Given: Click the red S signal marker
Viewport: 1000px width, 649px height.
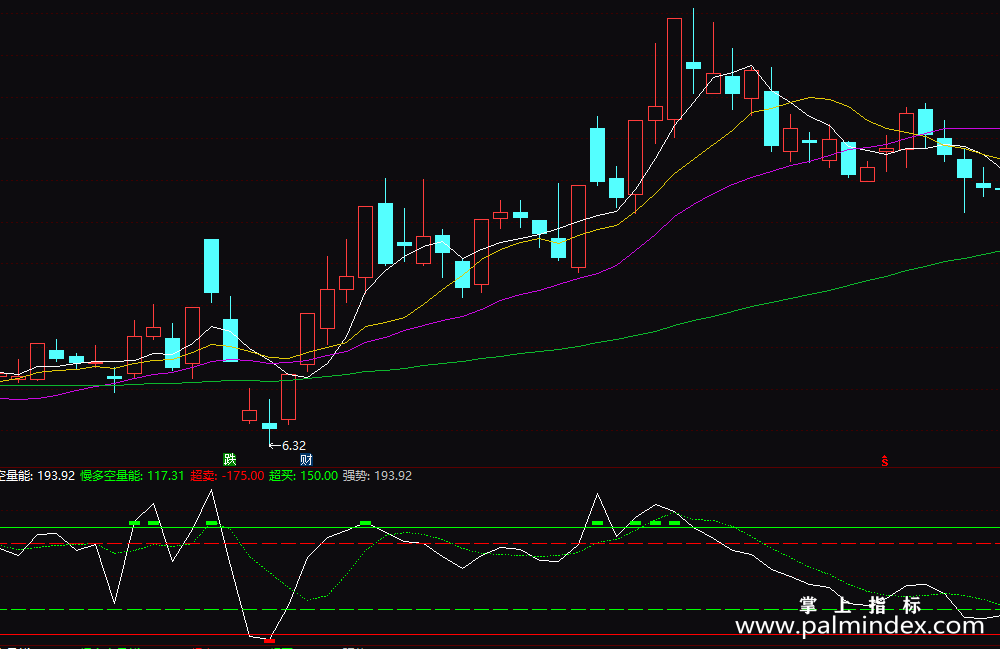Looking at the screenshot, I should [x=885, y=461].
